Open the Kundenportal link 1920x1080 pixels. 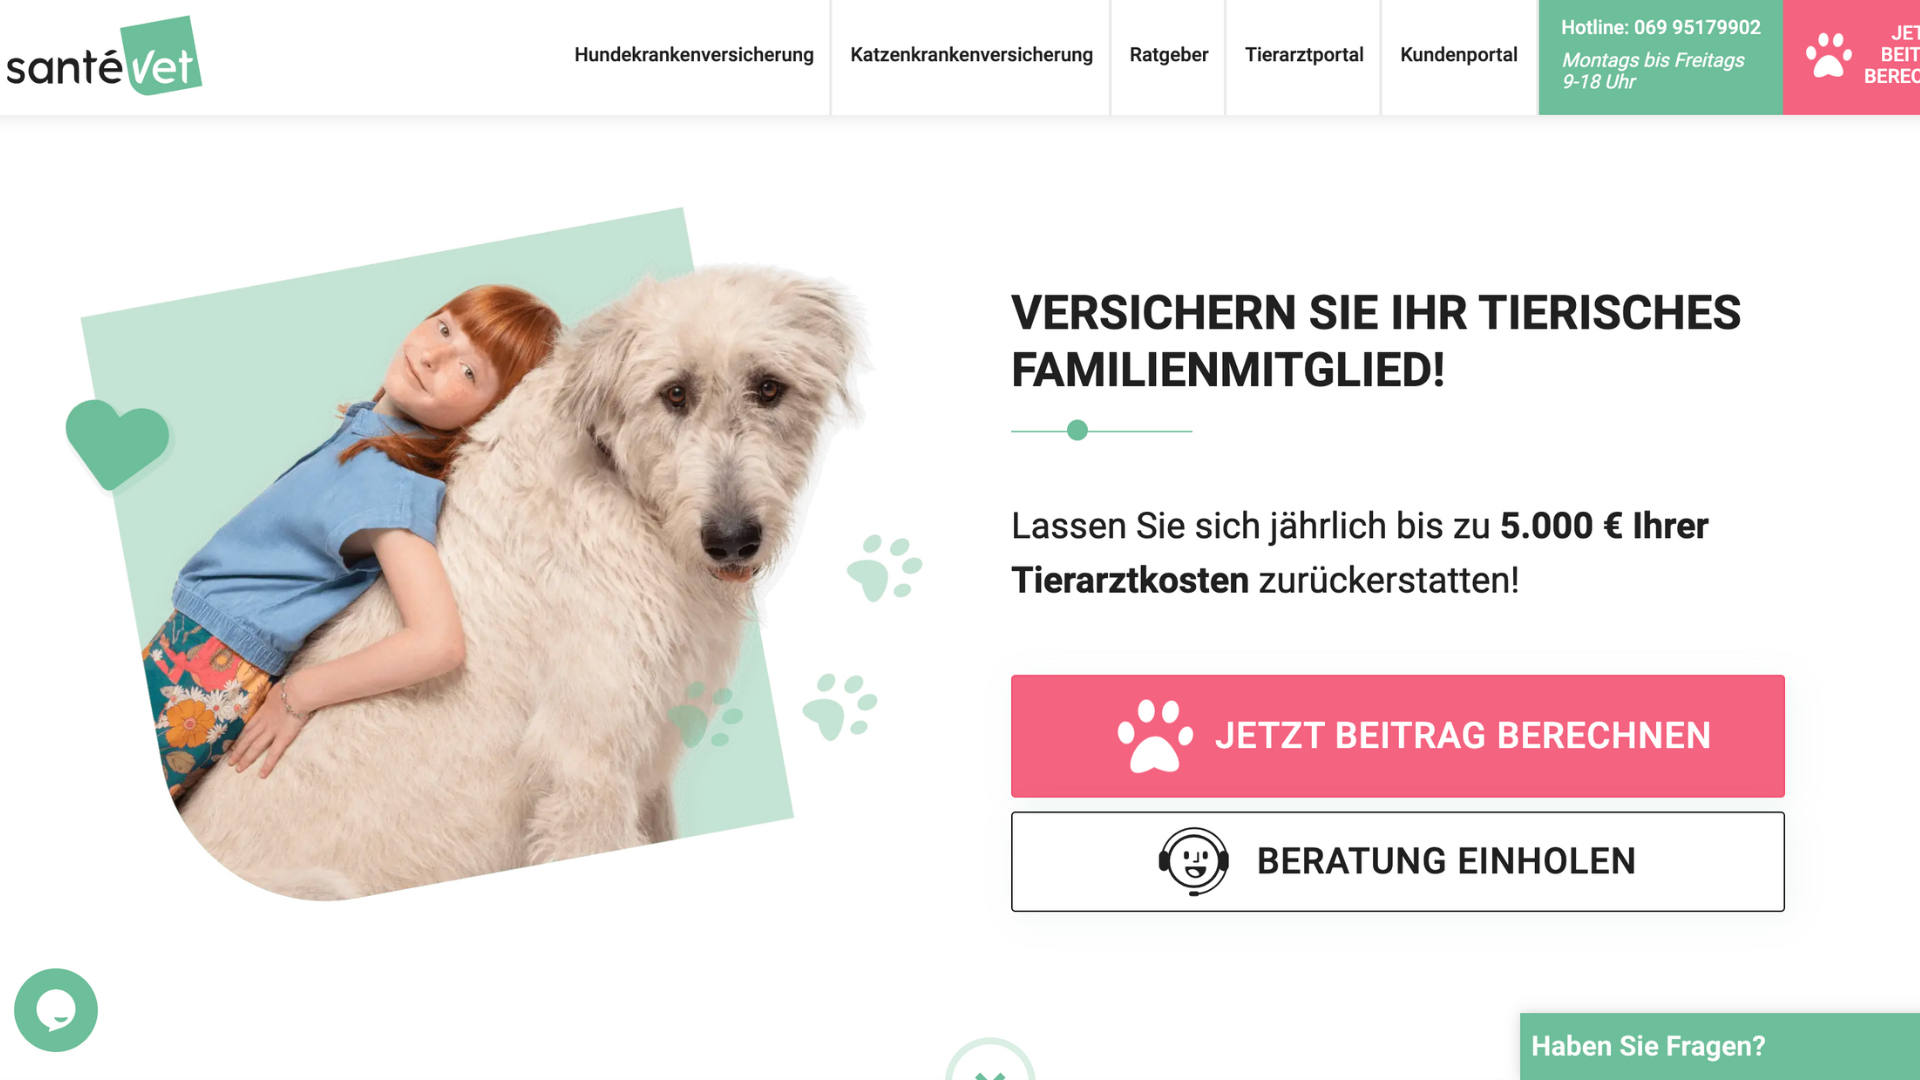1458,55
